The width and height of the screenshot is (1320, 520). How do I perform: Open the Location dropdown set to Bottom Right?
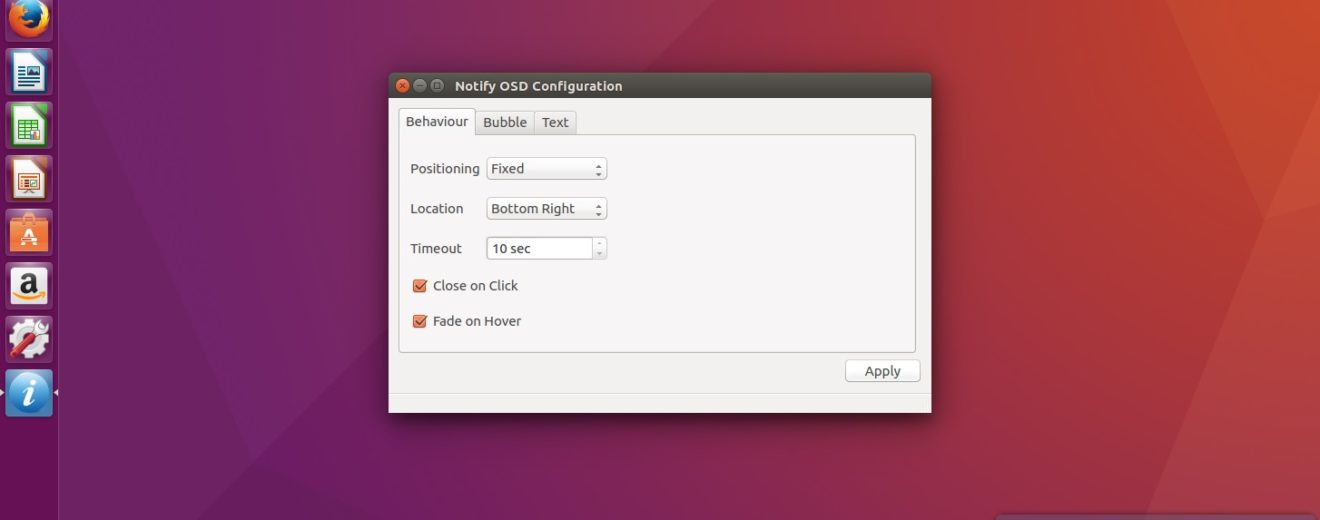[x=547, y=209]
